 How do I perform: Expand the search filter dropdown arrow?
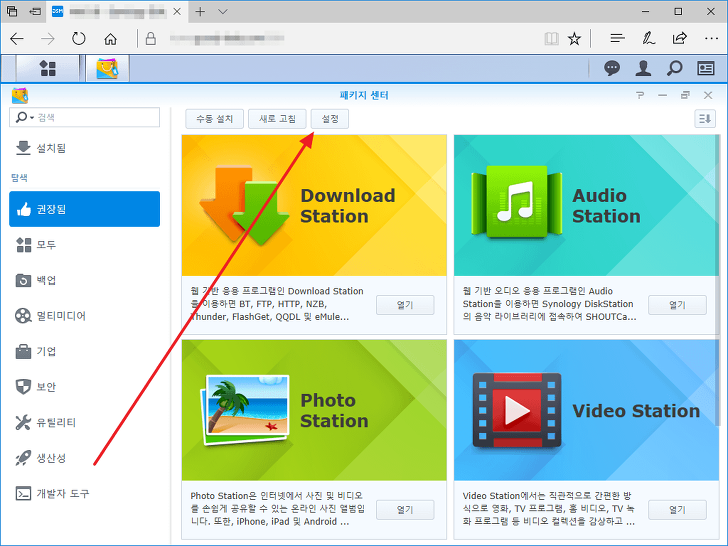(32, 118)
